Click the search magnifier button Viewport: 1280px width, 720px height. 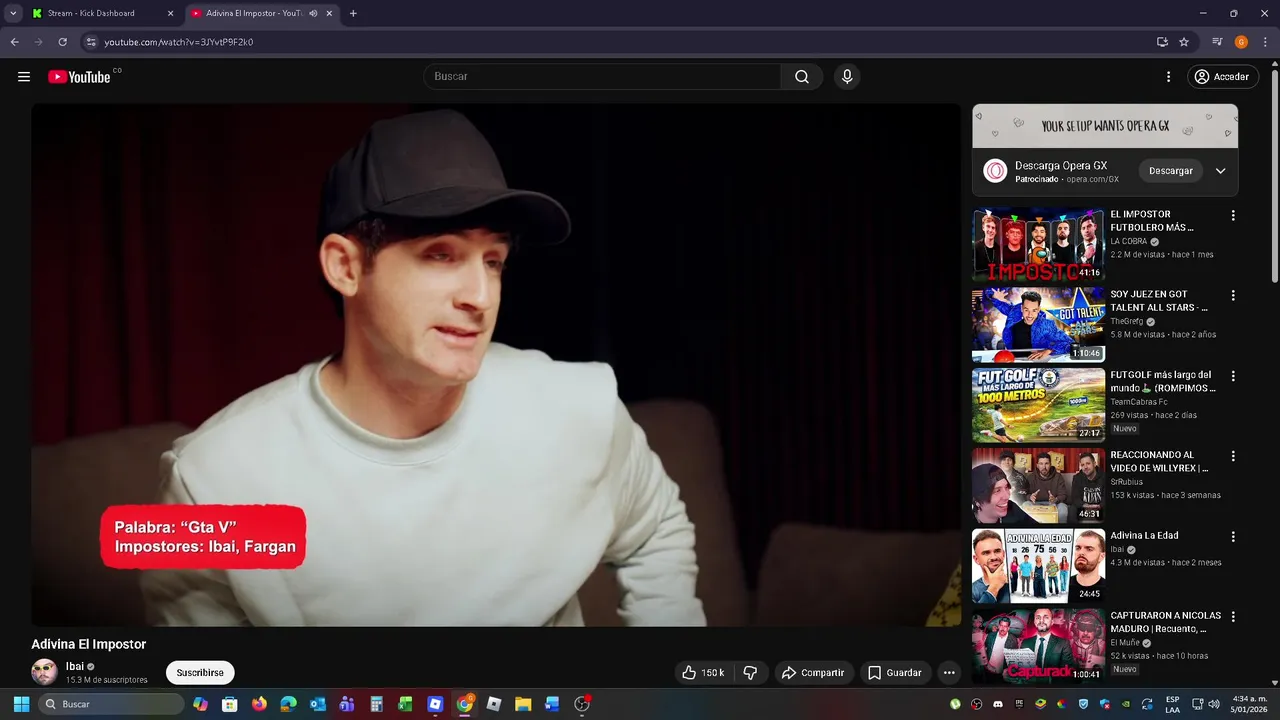[802, 77]
